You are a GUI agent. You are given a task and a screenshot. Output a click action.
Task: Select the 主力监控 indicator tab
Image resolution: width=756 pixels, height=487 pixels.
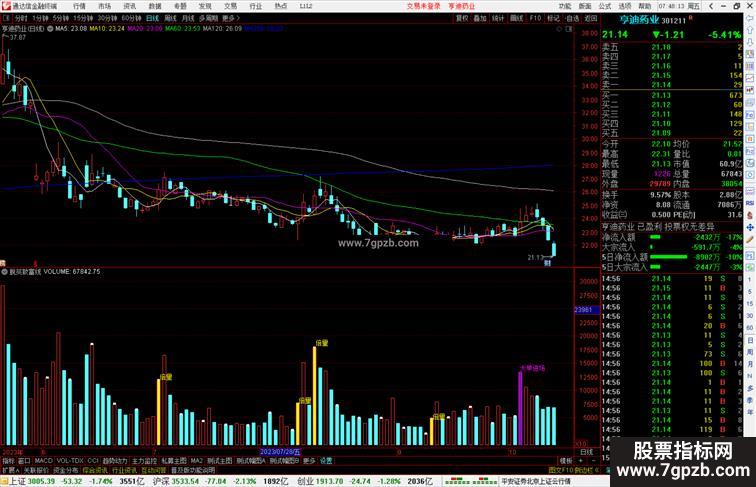[145, 461]
